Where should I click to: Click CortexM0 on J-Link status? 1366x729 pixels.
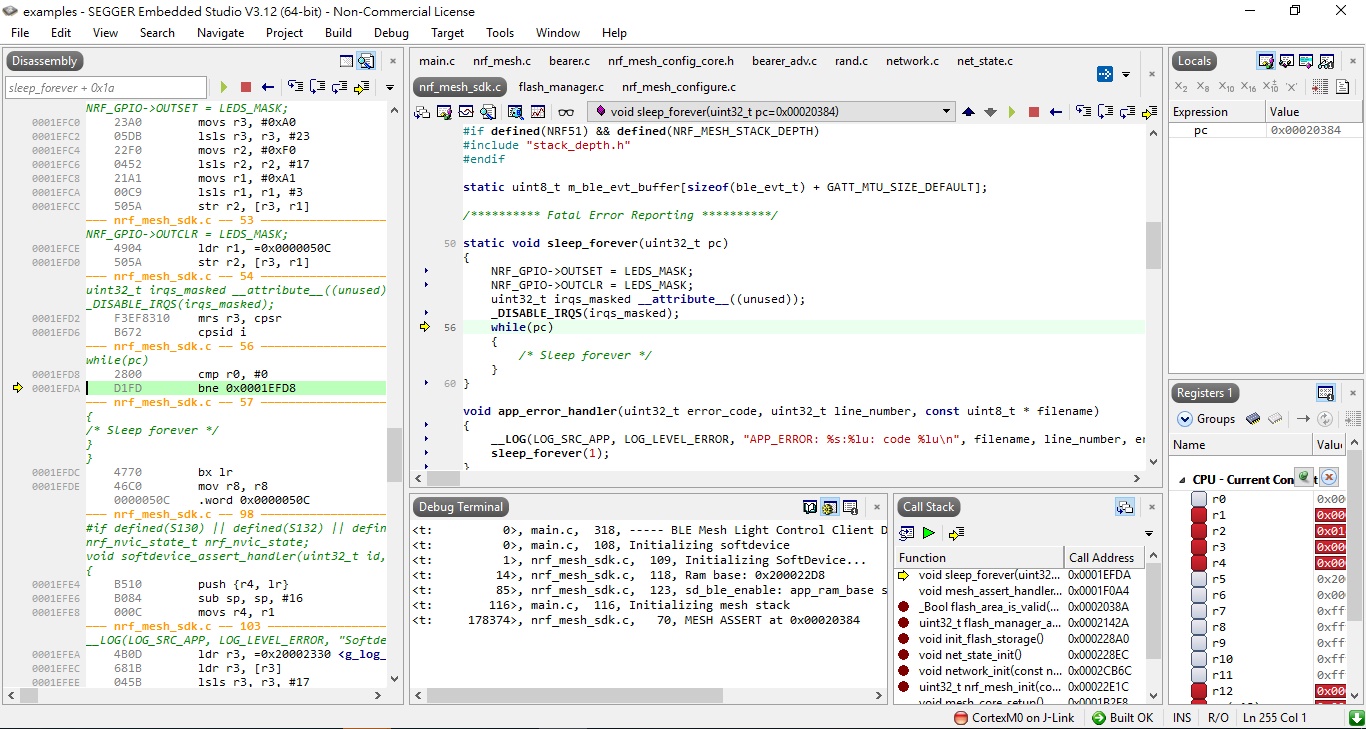click(x=1015, y=718)
